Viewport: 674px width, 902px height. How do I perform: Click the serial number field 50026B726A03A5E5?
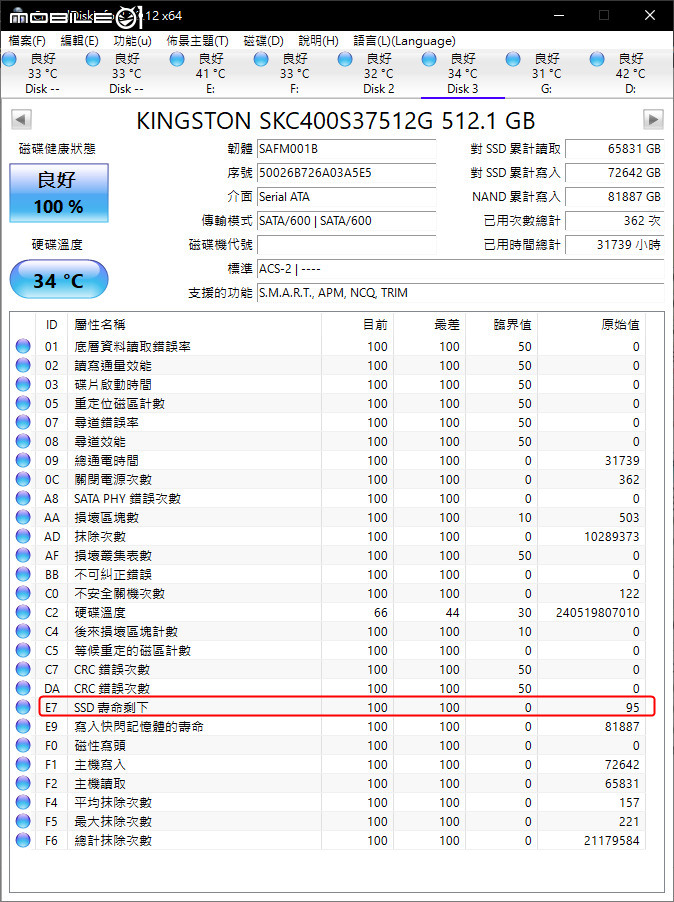click(346, 173)
